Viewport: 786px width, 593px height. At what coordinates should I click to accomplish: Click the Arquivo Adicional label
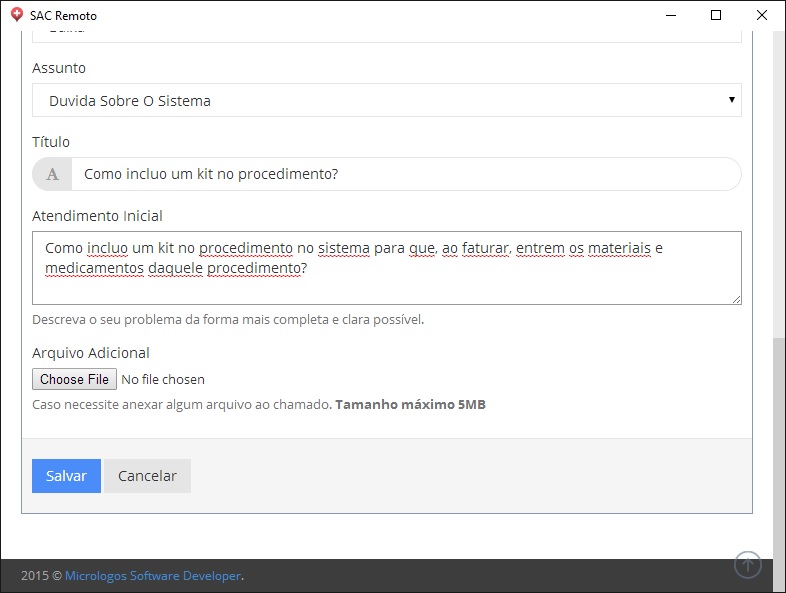(91, 352)
